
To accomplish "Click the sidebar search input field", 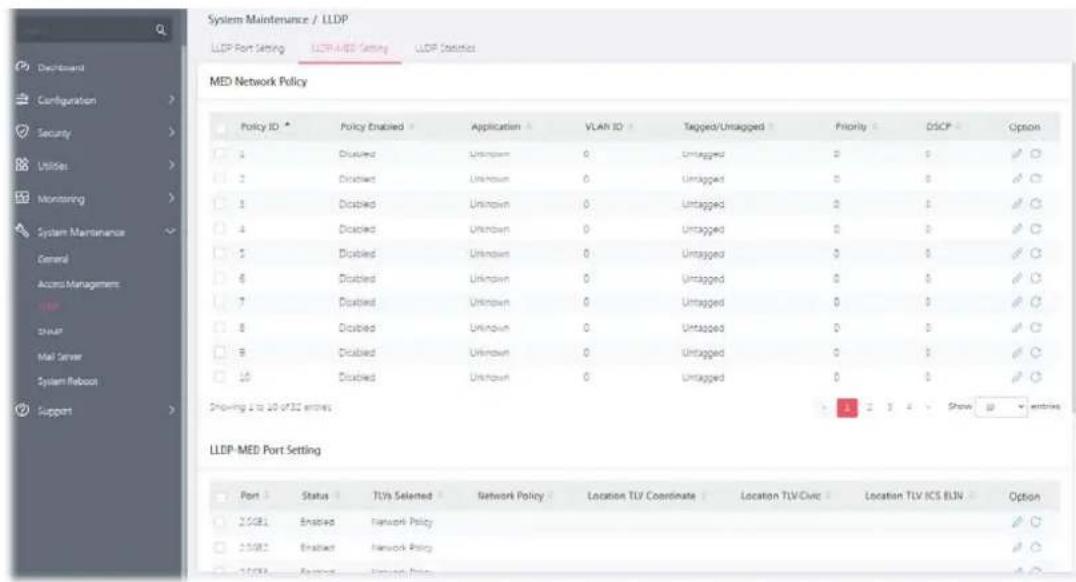I will click(x=84, y=30).
